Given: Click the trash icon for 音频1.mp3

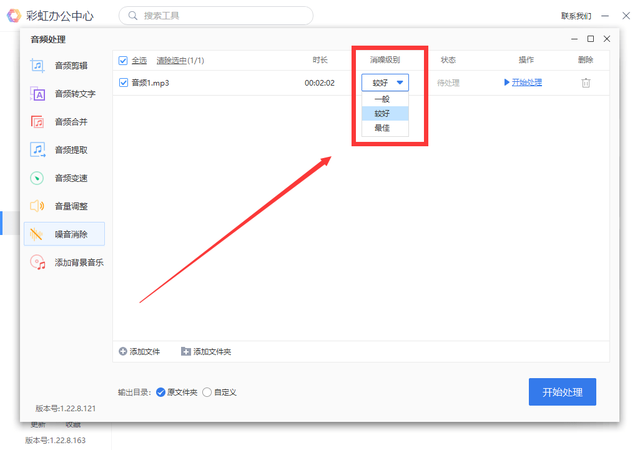Looking at the screenshot, I should (x=586, y=83).
